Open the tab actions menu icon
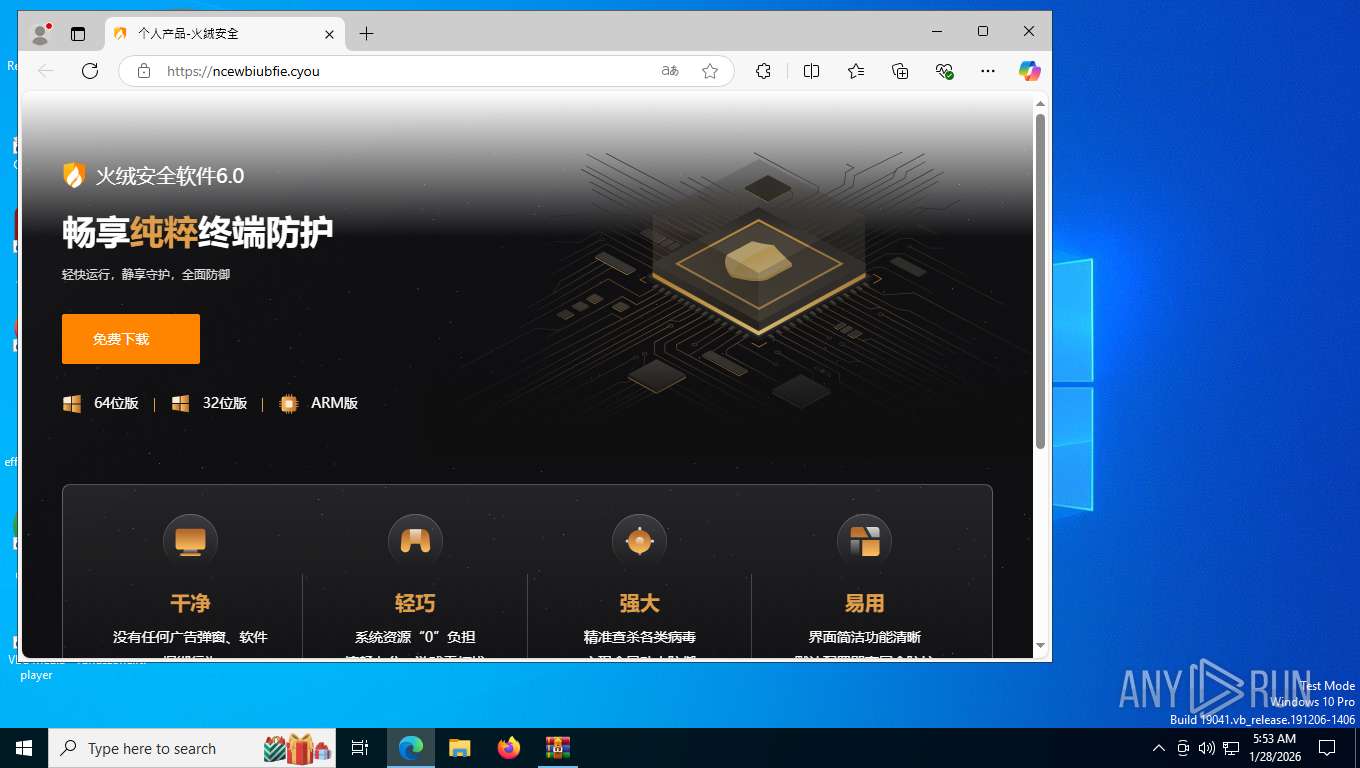The height and width of the screenshot is (768, 1360). [78, 34]
